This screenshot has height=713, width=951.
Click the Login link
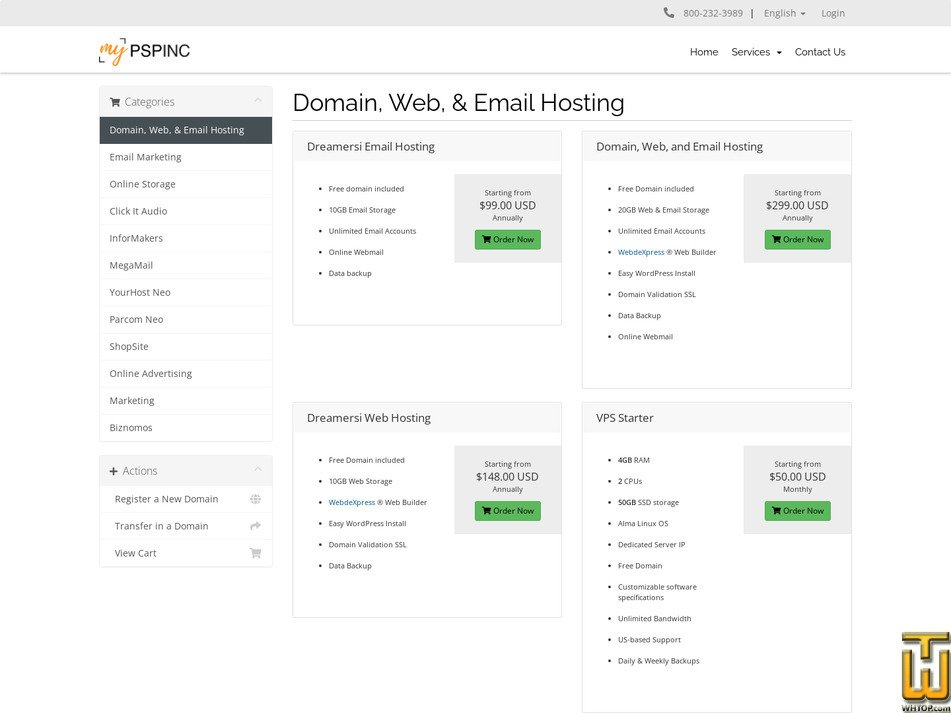[833, 13]
